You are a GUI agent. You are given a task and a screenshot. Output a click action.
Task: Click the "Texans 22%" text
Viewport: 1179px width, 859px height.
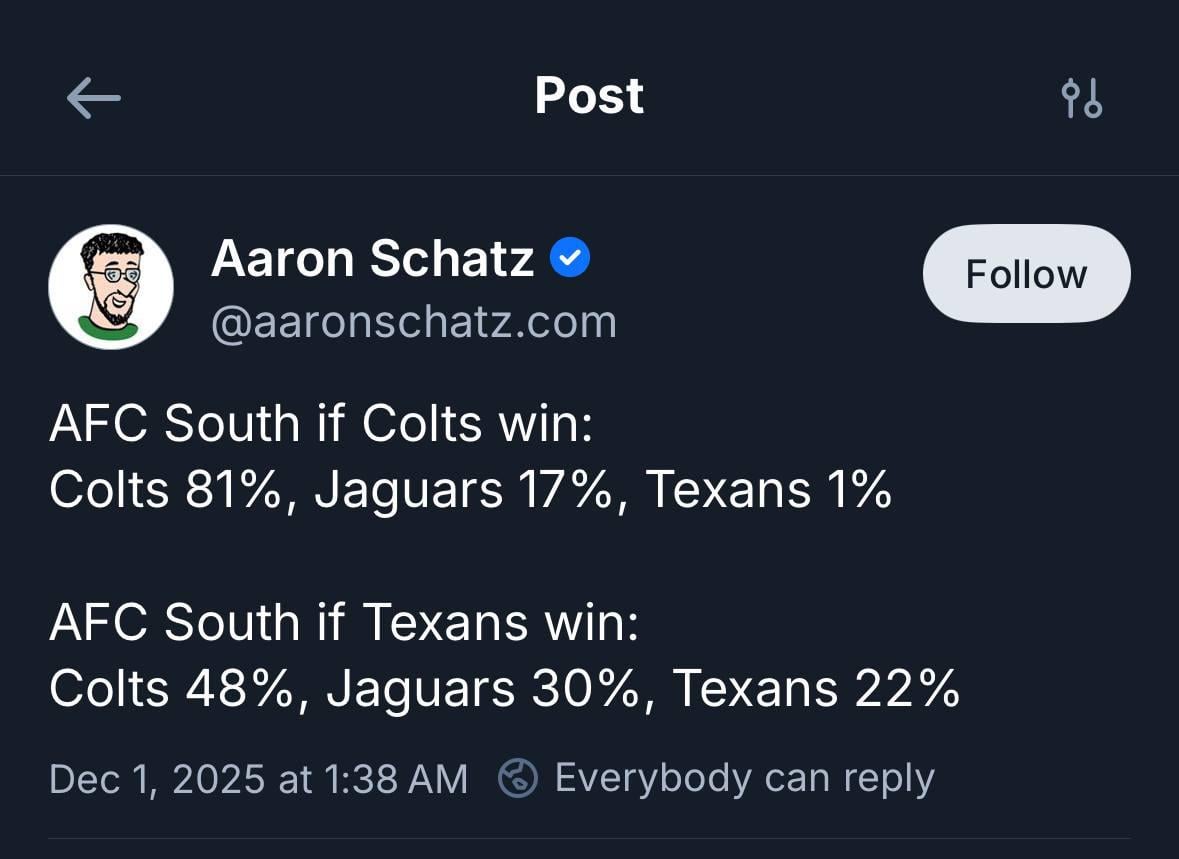(x=816, y=688)
